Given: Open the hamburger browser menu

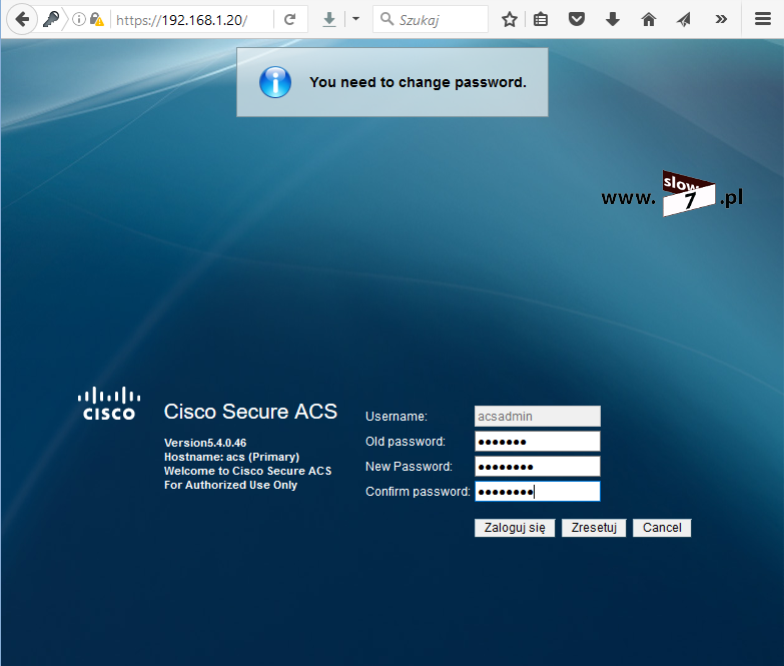Looking at the screenshot, I should 762,20.
